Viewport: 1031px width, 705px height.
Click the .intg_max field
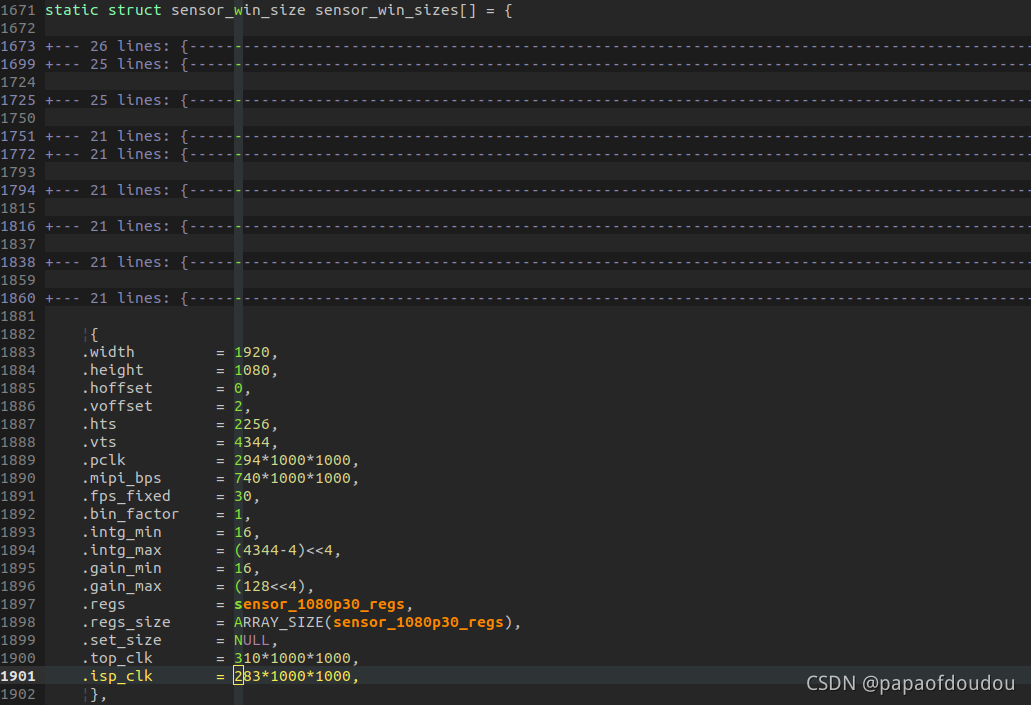click(122, 550)
